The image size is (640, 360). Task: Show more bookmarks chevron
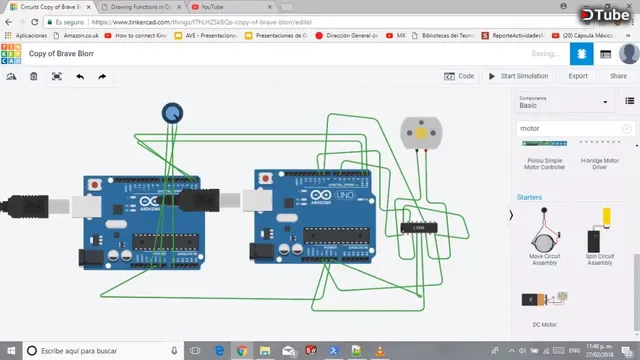[628, 36]
